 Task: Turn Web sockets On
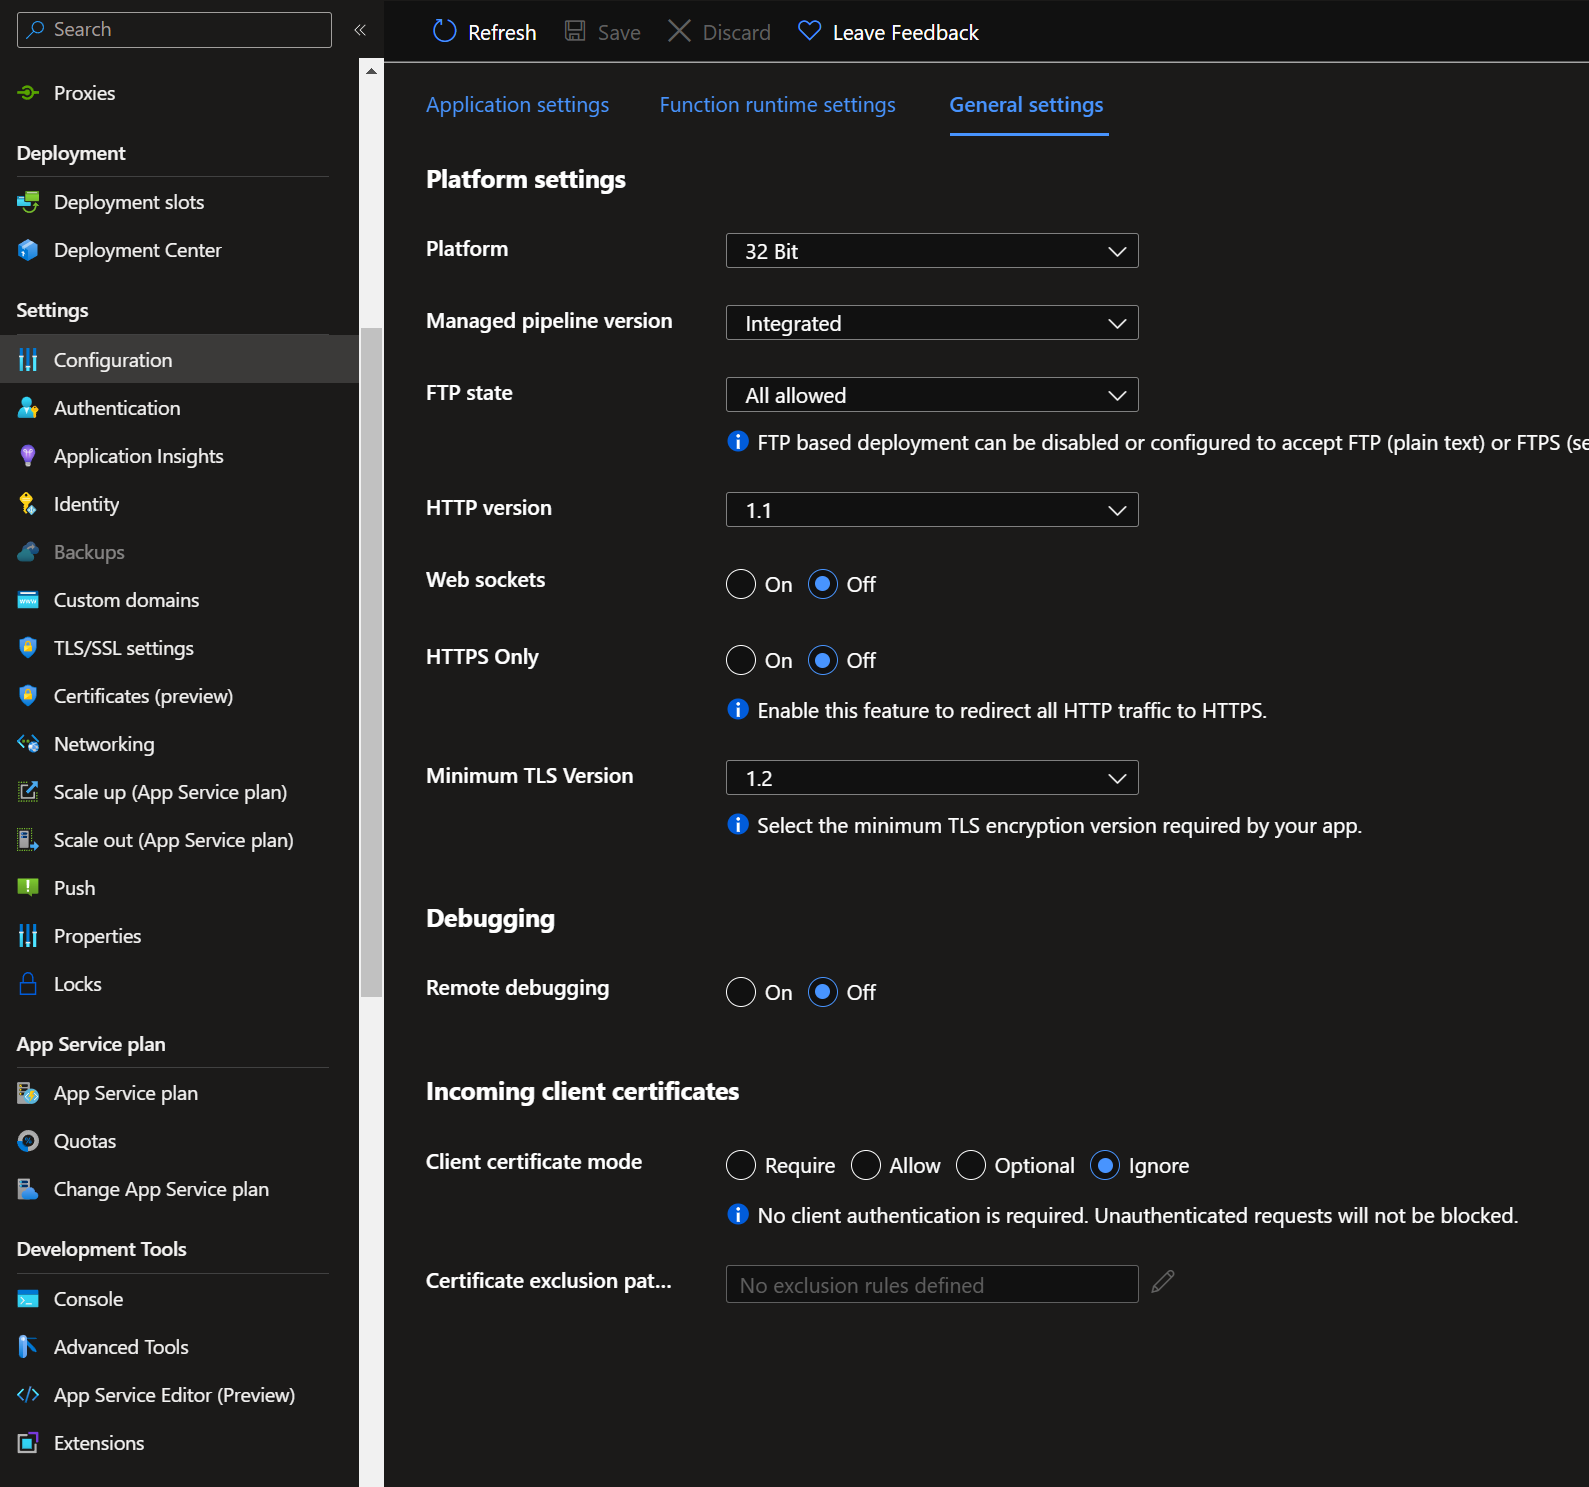(741, 584)
